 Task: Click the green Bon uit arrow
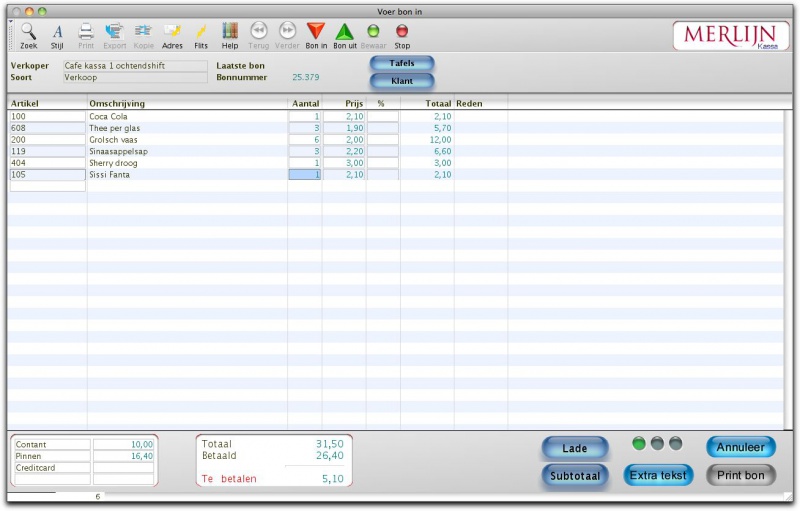(345, 32)
